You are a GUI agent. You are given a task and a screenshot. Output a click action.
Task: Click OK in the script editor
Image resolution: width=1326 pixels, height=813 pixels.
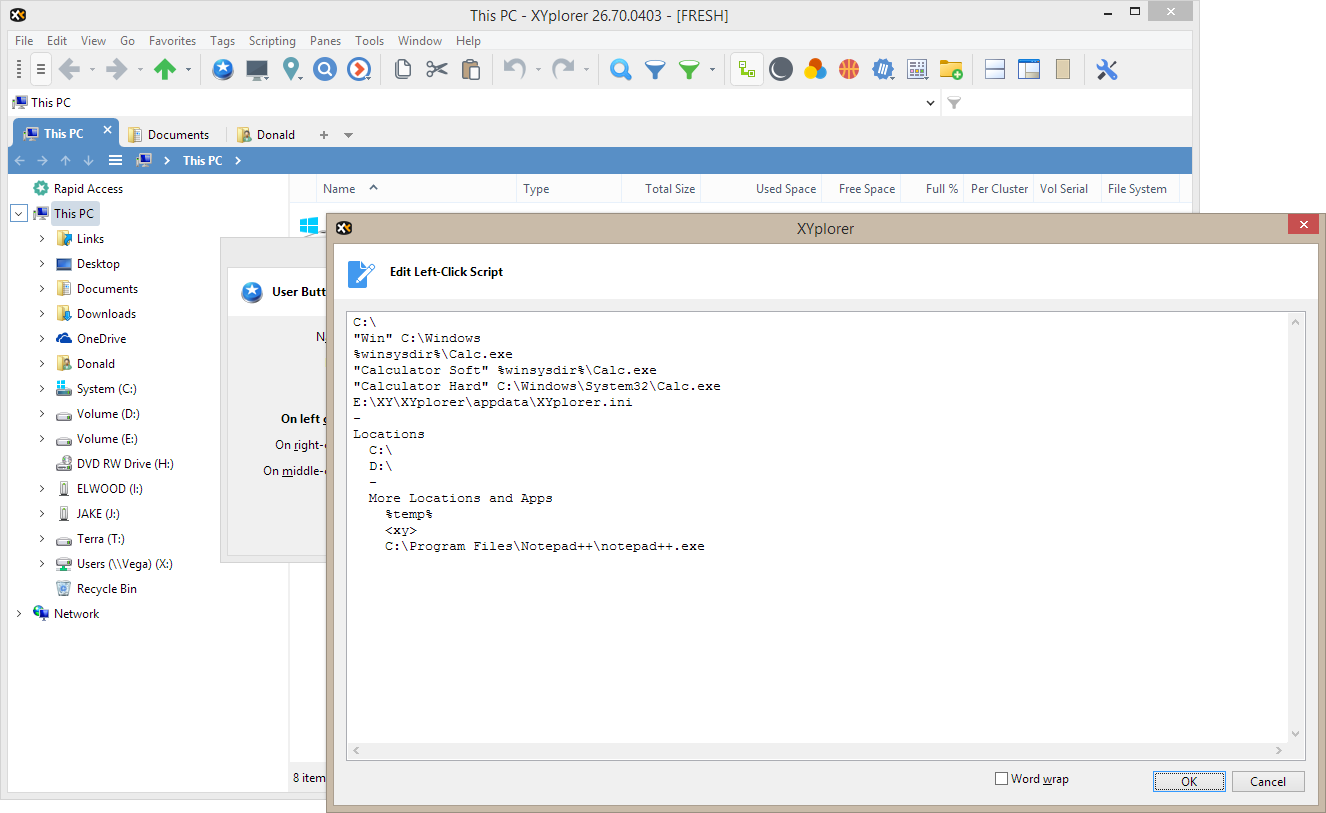pos(1188,782)
